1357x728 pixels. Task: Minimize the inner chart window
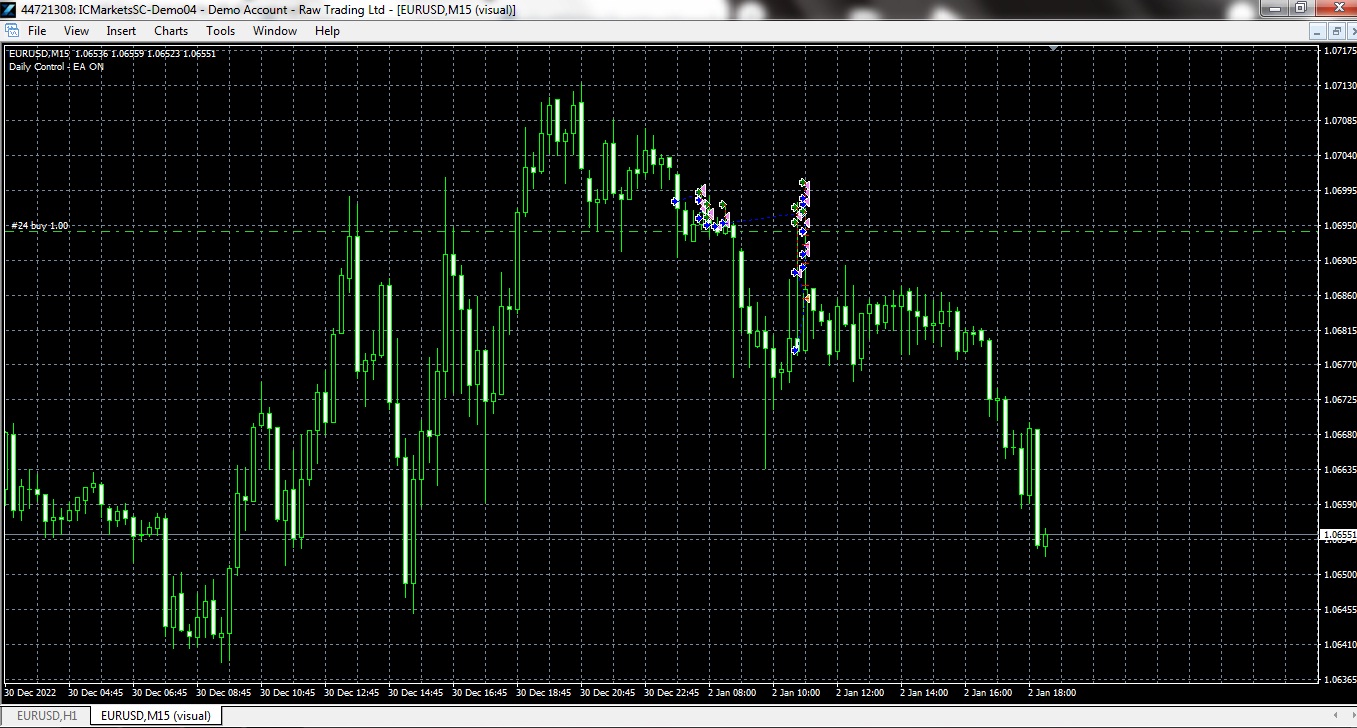1319,31
